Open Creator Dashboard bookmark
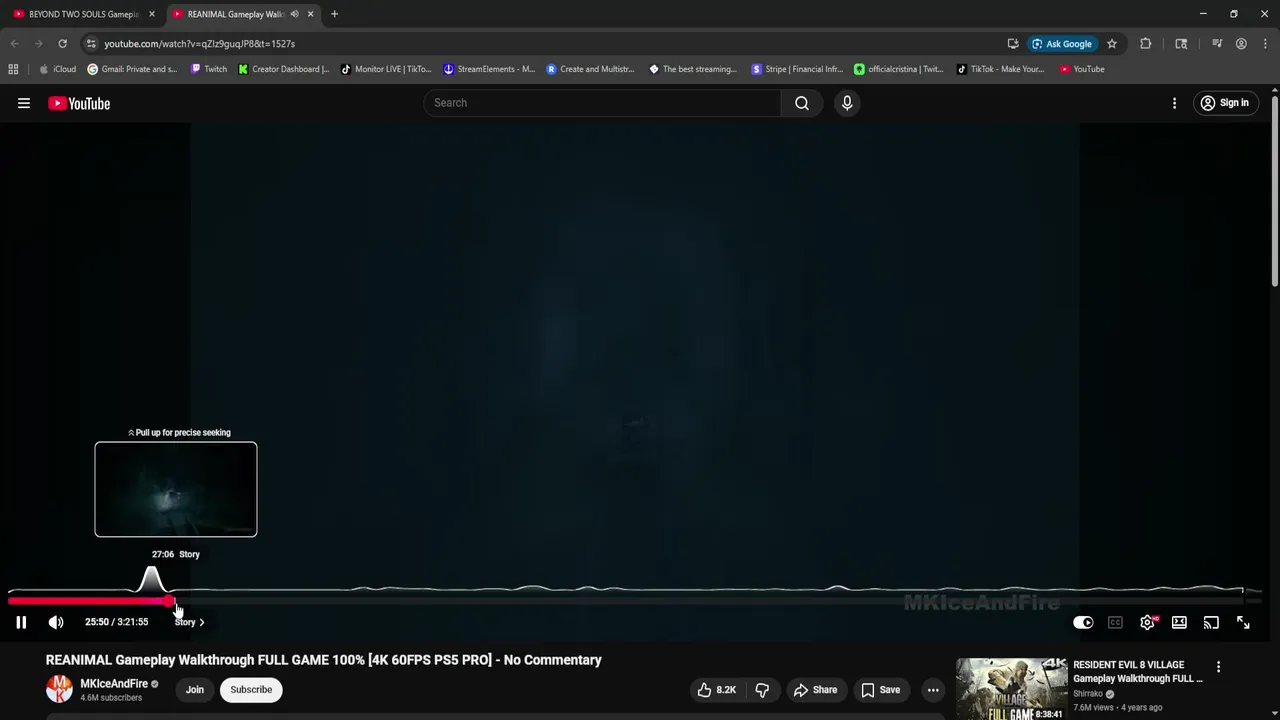The height and width of the screenshot is (720, 1280). 284,69
